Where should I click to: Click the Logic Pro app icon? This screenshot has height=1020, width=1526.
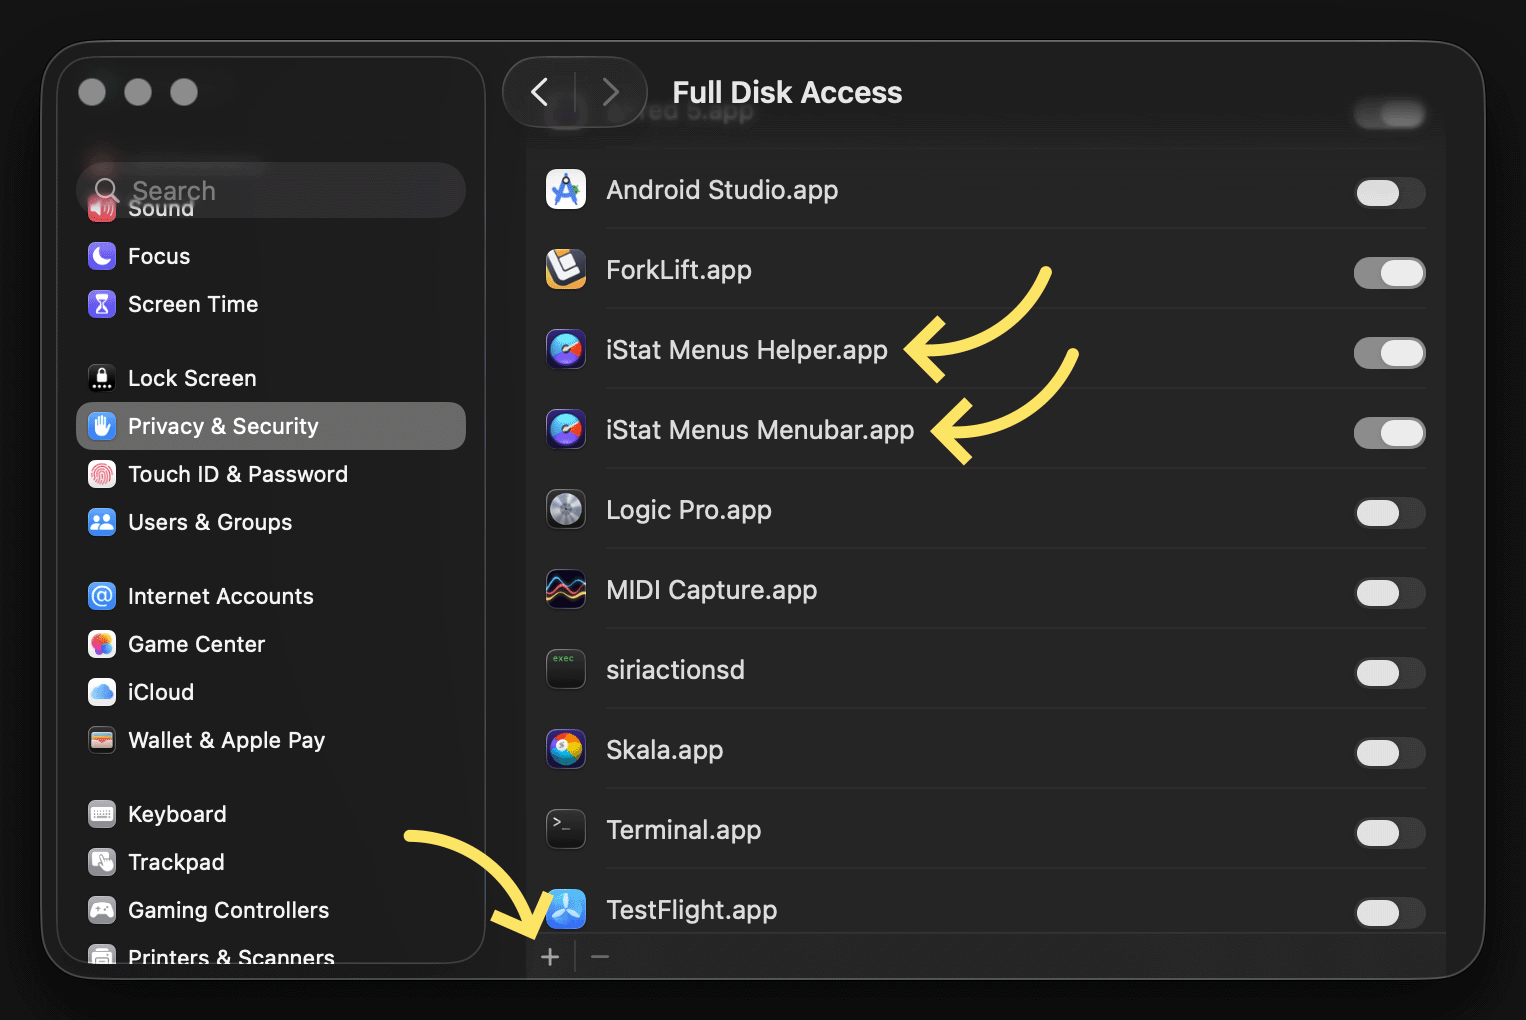tap(566, 510)
